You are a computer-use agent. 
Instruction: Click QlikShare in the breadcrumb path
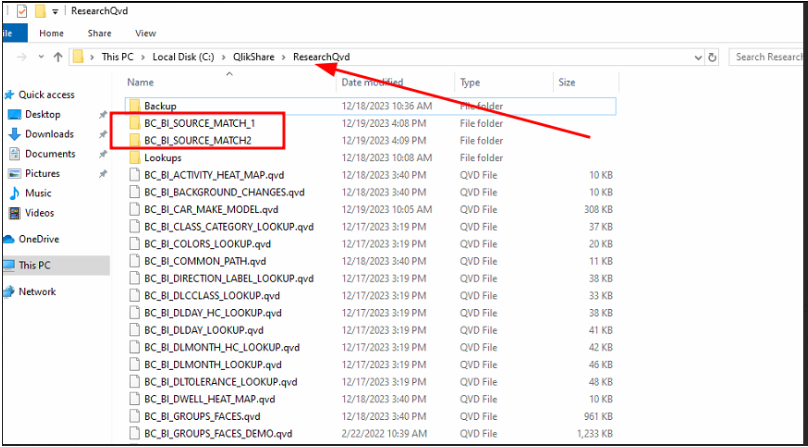[x=254, y=57]
